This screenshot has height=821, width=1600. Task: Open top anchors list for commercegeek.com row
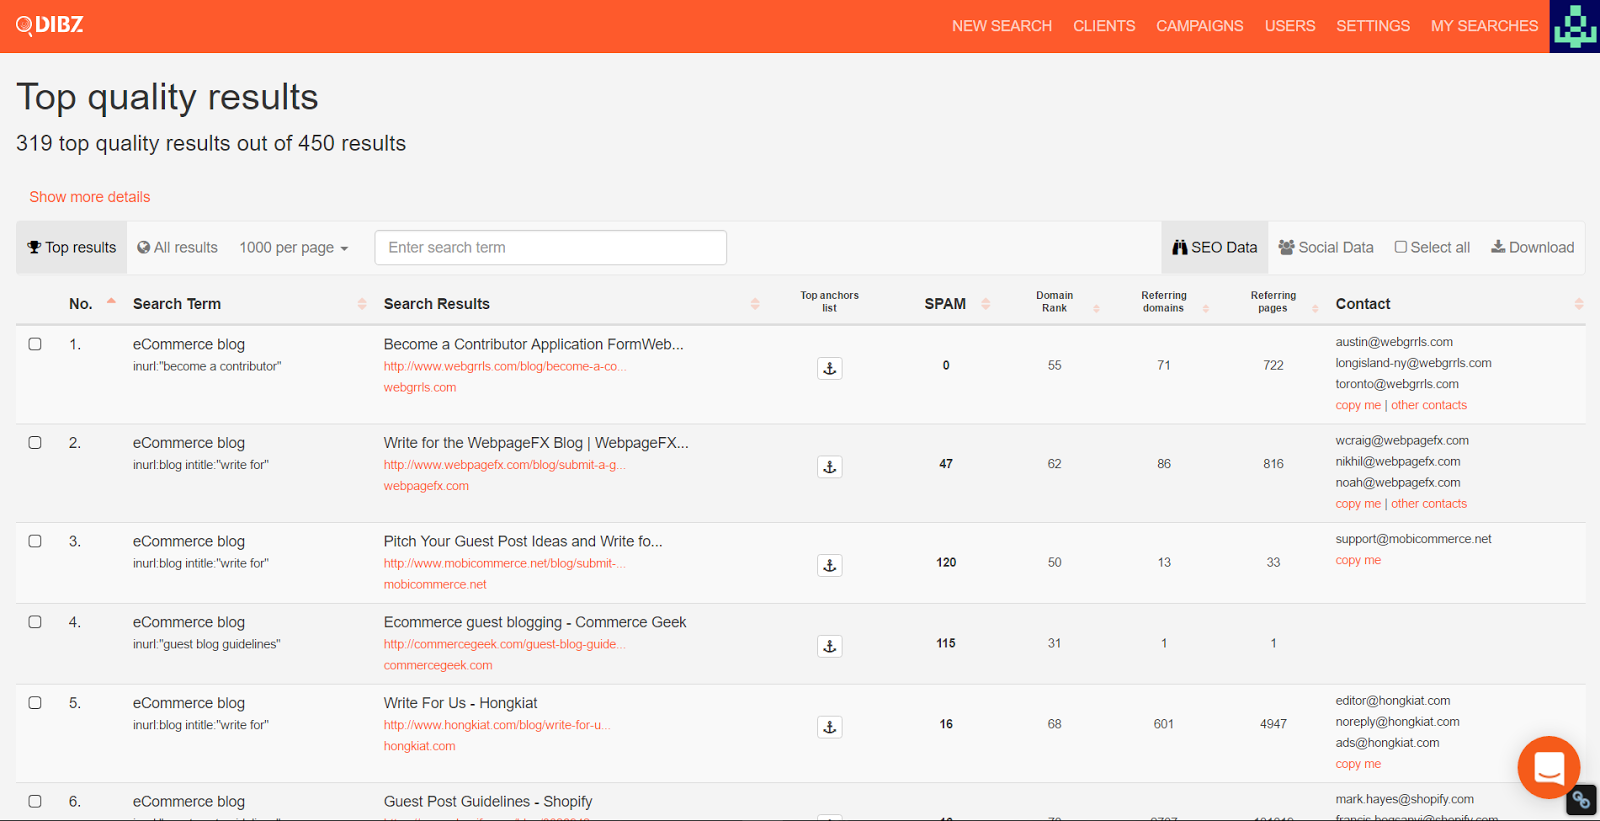coord(829,646)
